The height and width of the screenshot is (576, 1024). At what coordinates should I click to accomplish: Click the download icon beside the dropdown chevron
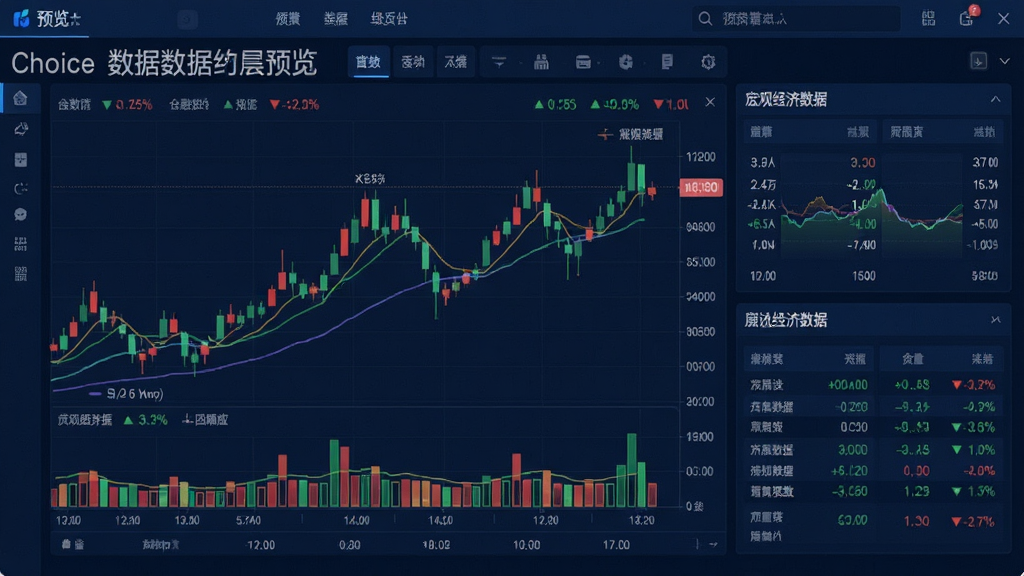[x=978, y=61]
